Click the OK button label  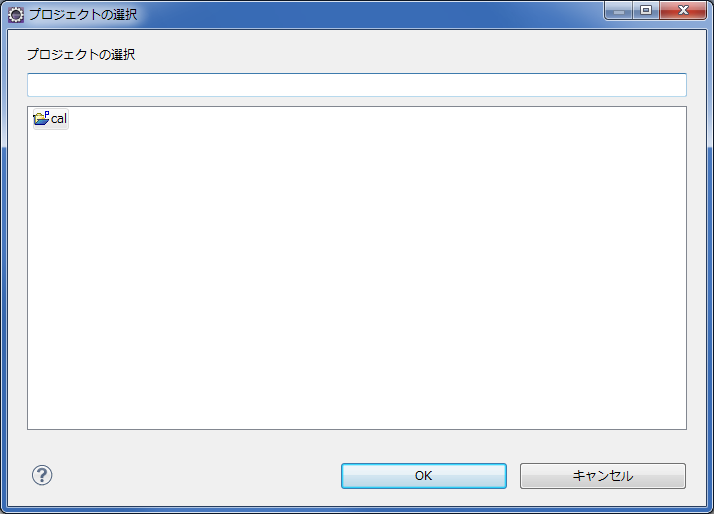423,476
